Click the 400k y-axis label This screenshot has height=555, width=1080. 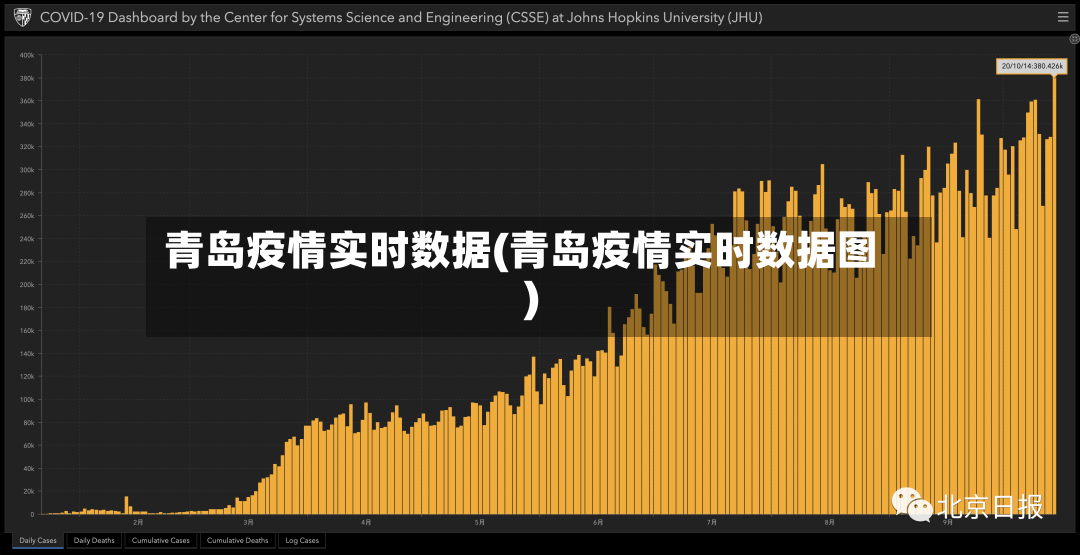tap(27, 55)
